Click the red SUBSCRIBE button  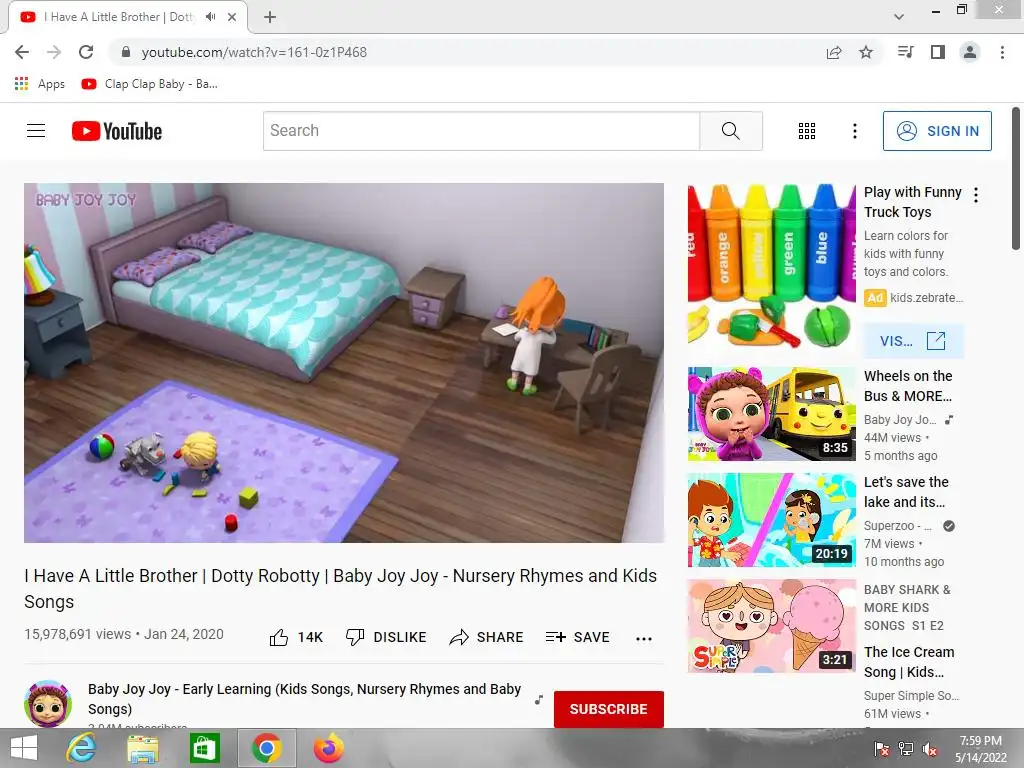[609, 709]
